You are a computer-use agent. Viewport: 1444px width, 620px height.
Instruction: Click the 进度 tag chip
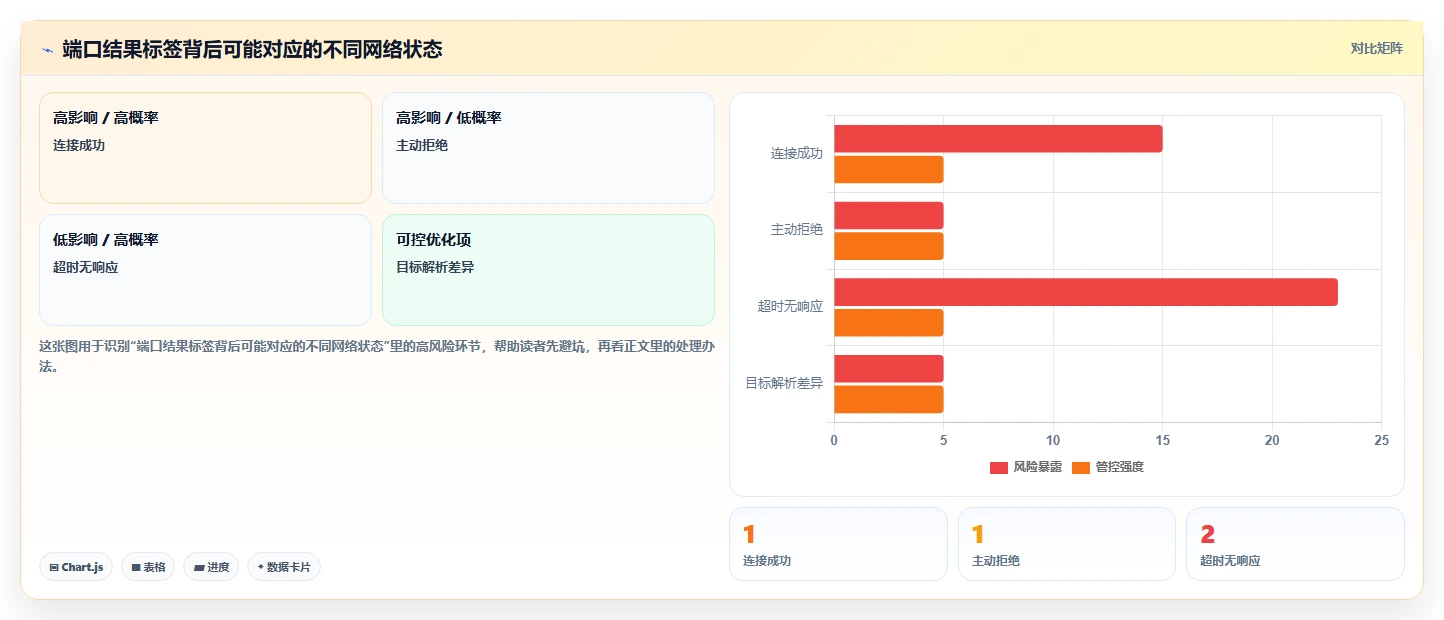point(211,567)
